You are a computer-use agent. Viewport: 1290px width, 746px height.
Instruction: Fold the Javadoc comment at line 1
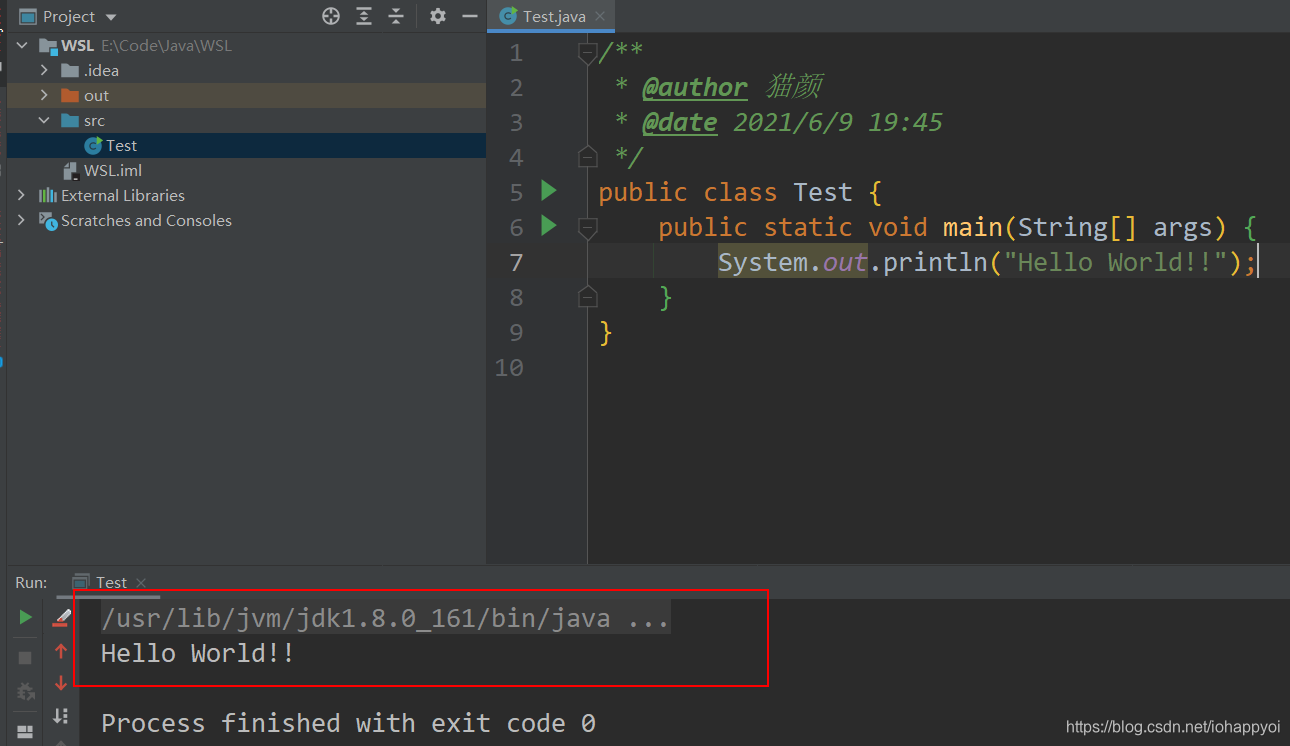(588, 53)
